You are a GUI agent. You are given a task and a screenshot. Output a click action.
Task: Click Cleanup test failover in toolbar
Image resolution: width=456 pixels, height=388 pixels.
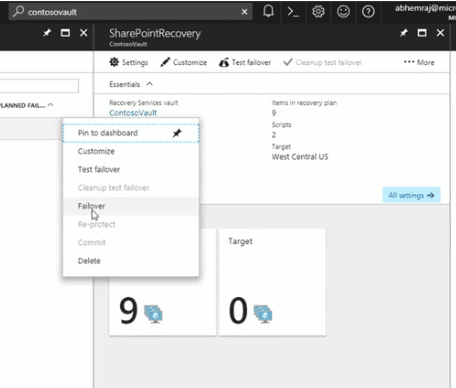[322, 62]
